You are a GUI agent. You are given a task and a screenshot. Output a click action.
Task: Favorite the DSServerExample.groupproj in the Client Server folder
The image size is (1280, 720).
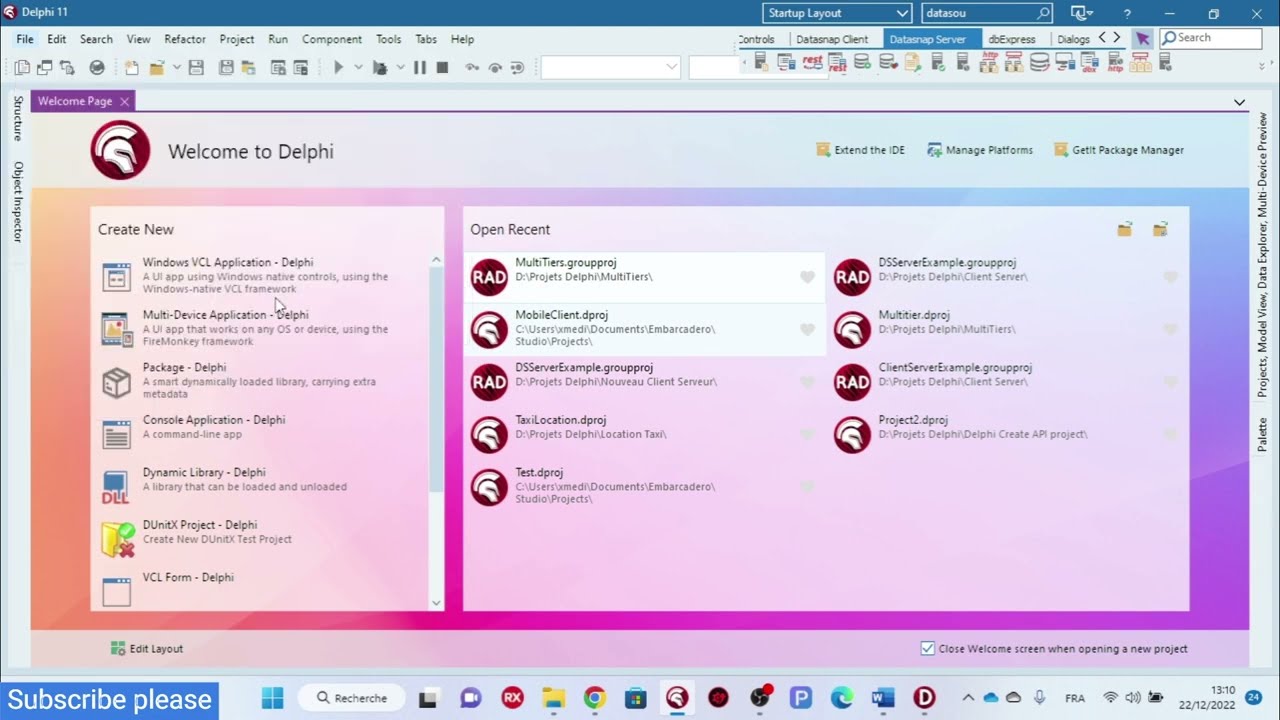[x=1170, y=277]
